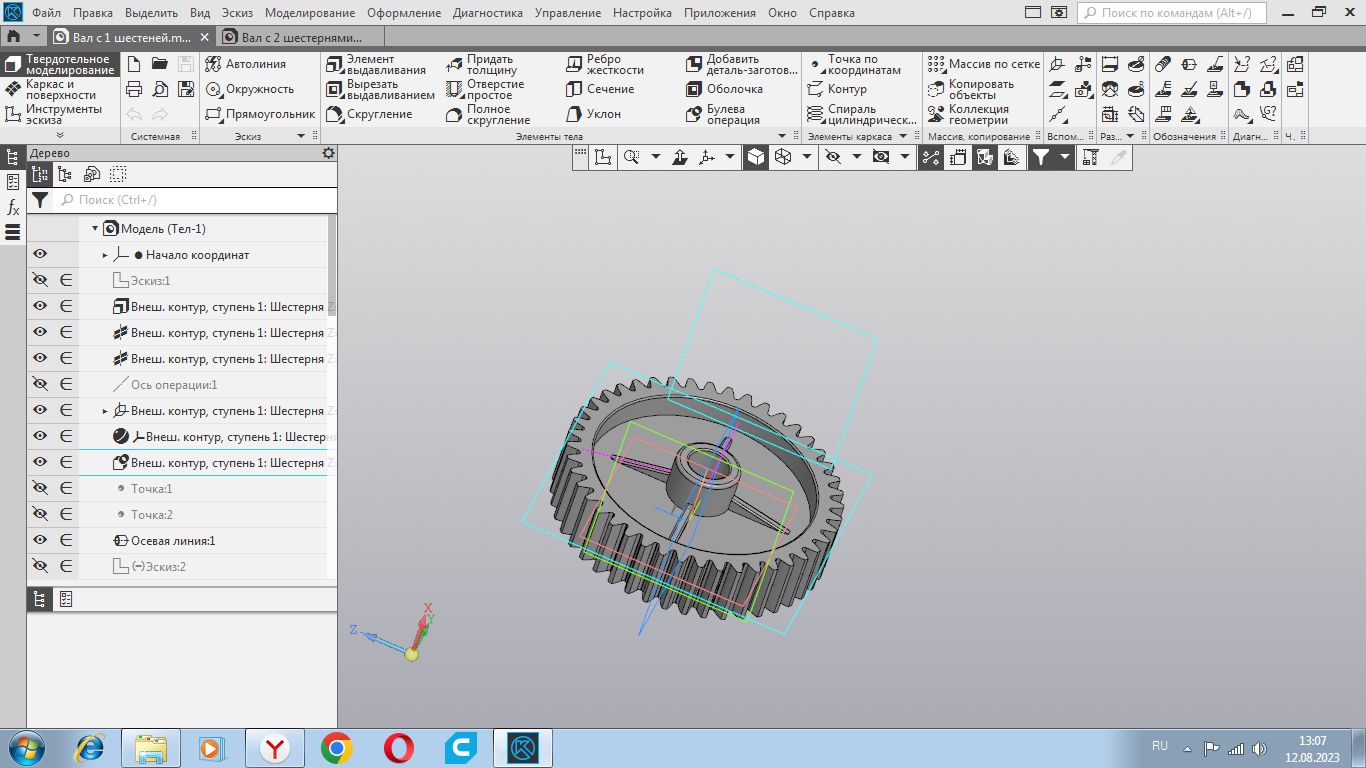Expand the Начало координат tree node

pos(105,255)
